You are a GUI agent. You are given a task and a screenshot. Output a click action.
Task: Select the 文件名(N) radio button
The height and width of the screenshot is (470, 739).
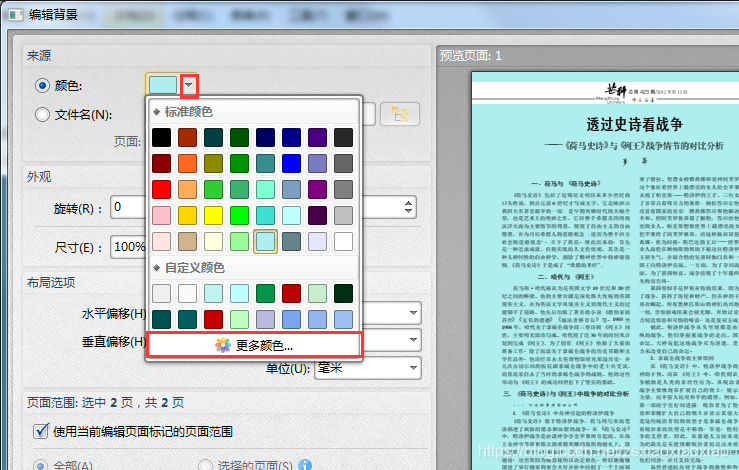(x=42, y=115)
